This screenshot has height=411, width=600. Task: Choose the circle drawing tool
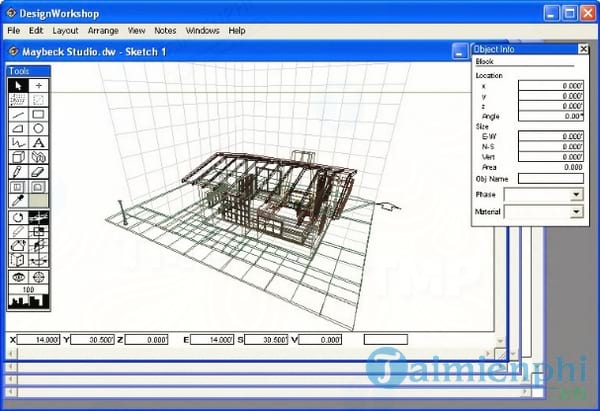point(38,129)
